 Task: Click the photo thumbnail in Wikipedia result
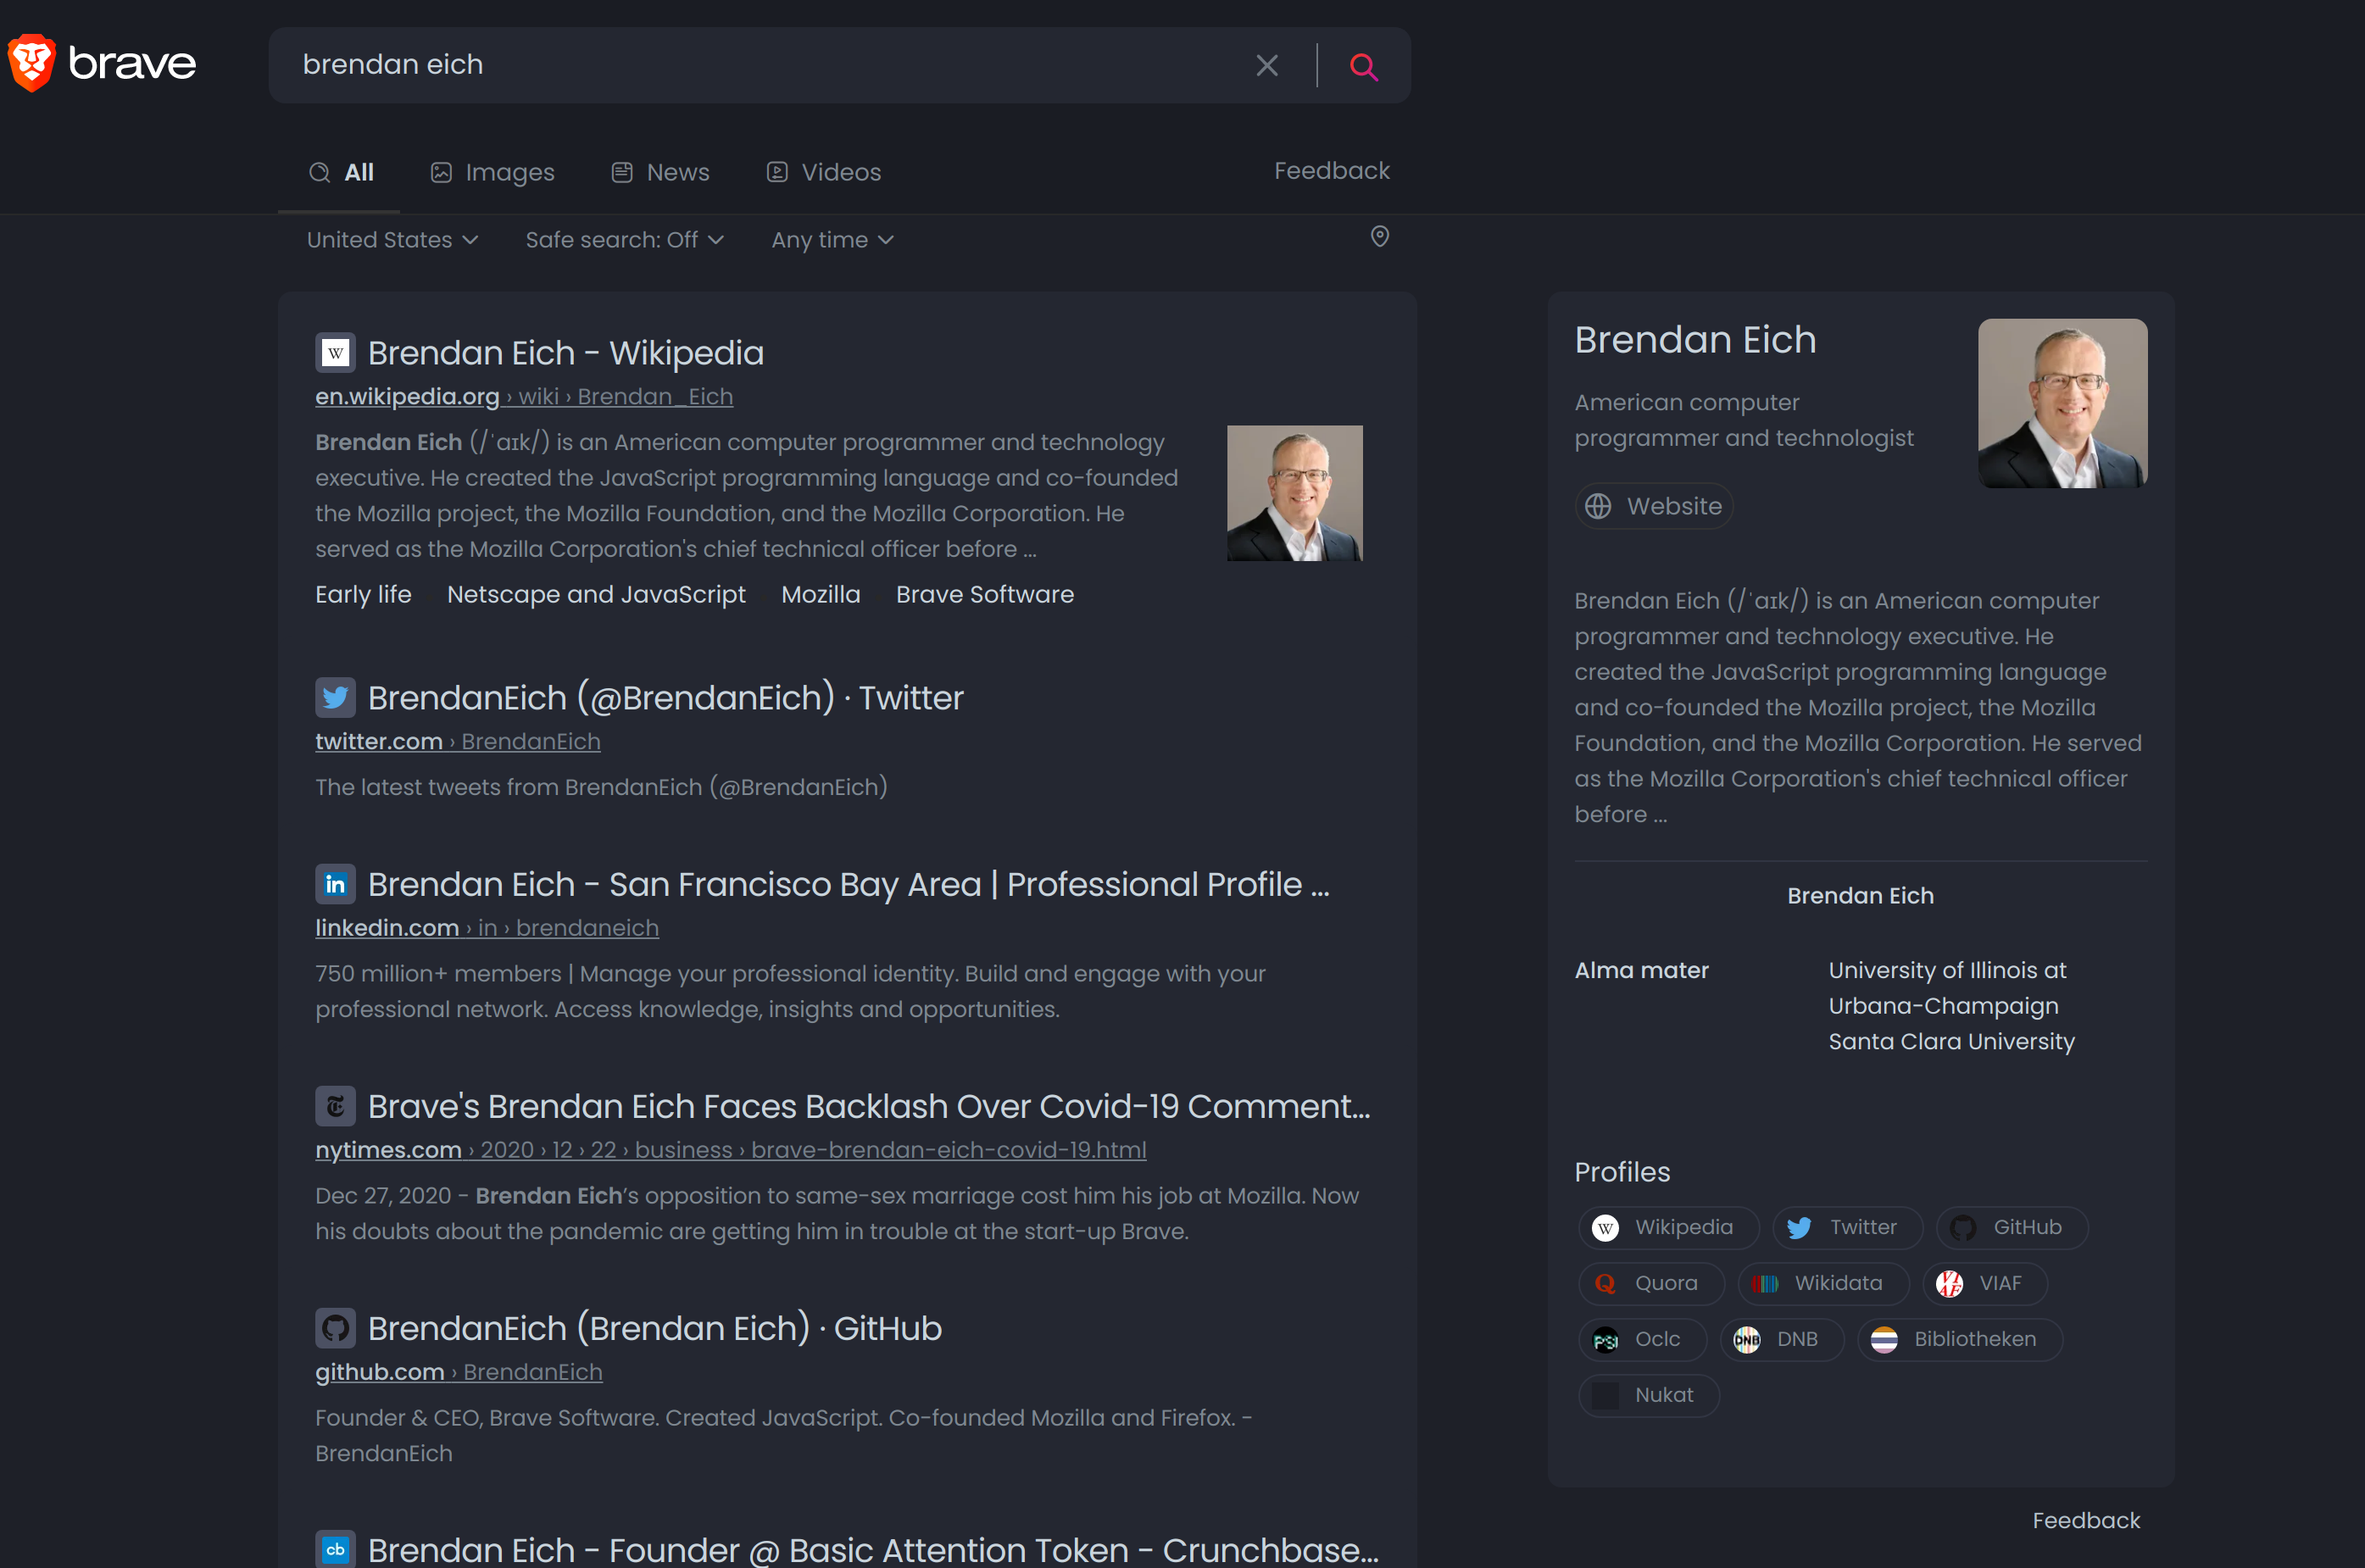coord(1295,494)
